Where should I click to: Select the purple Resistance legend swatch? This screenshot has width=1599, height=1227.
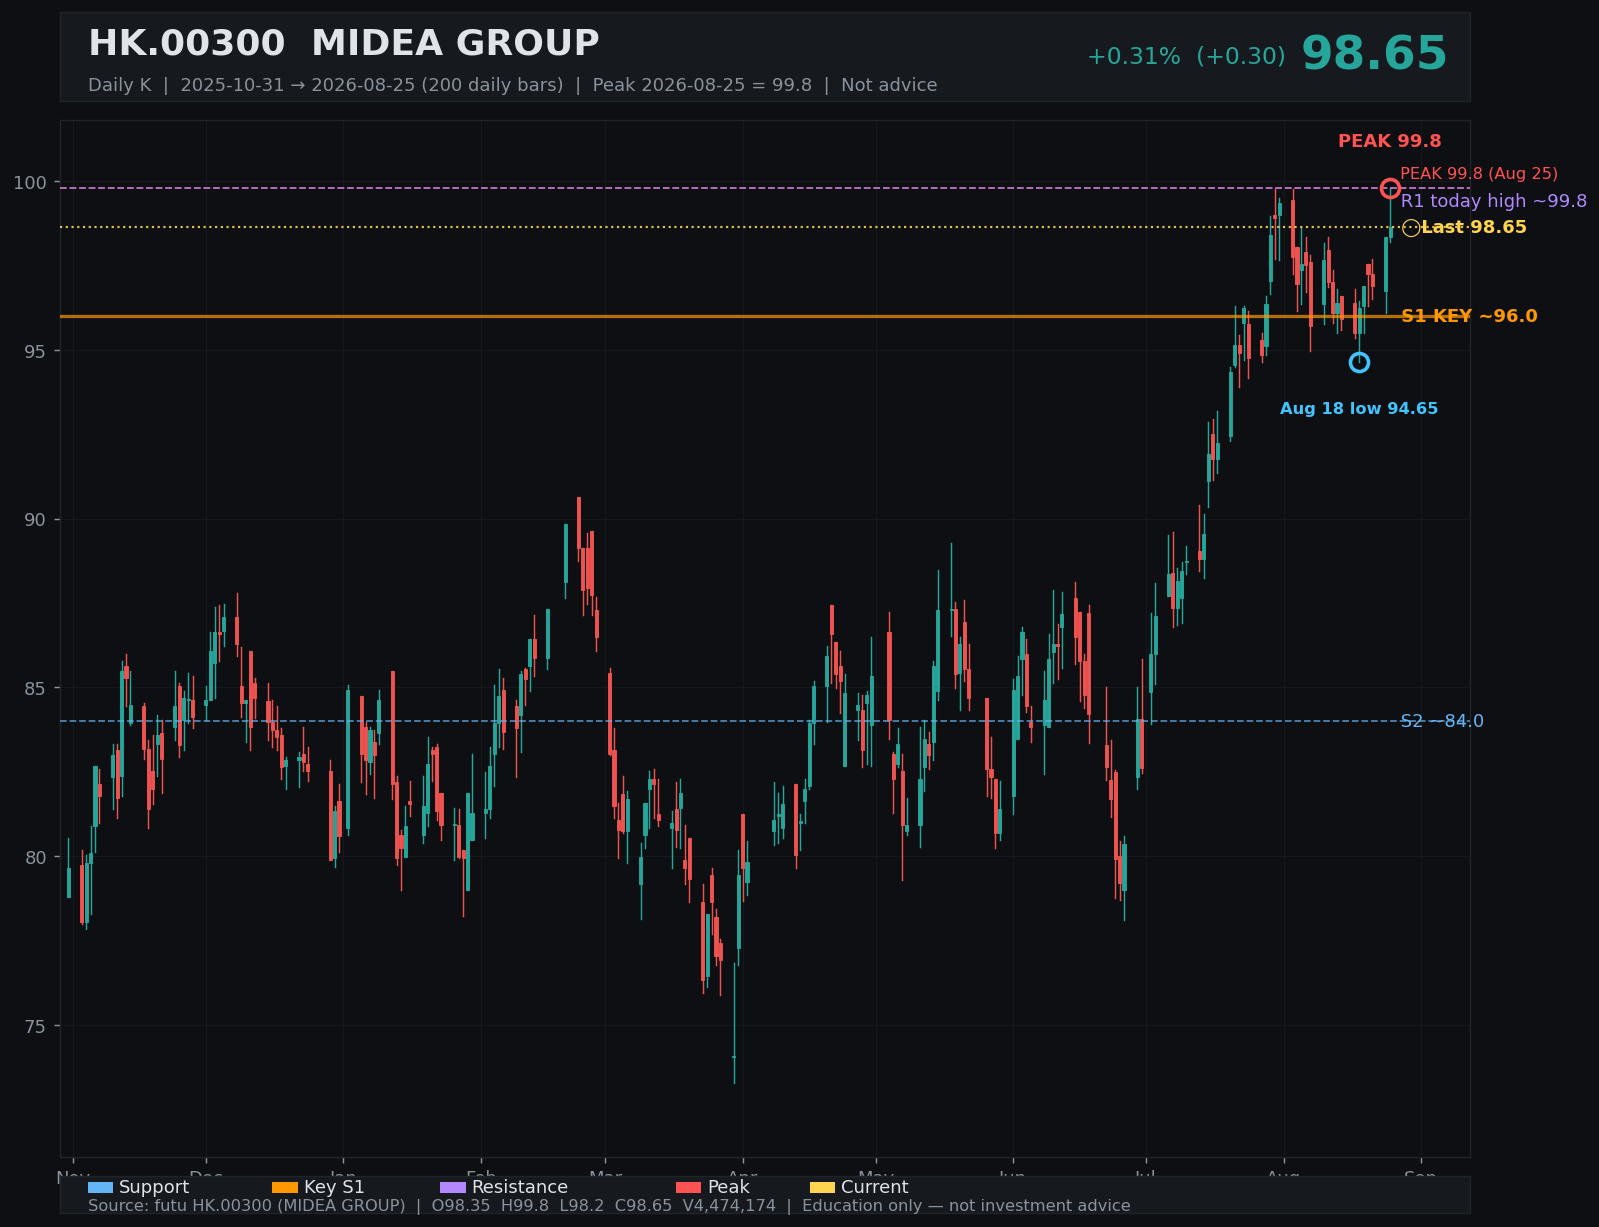click(x=453, y=1187)
